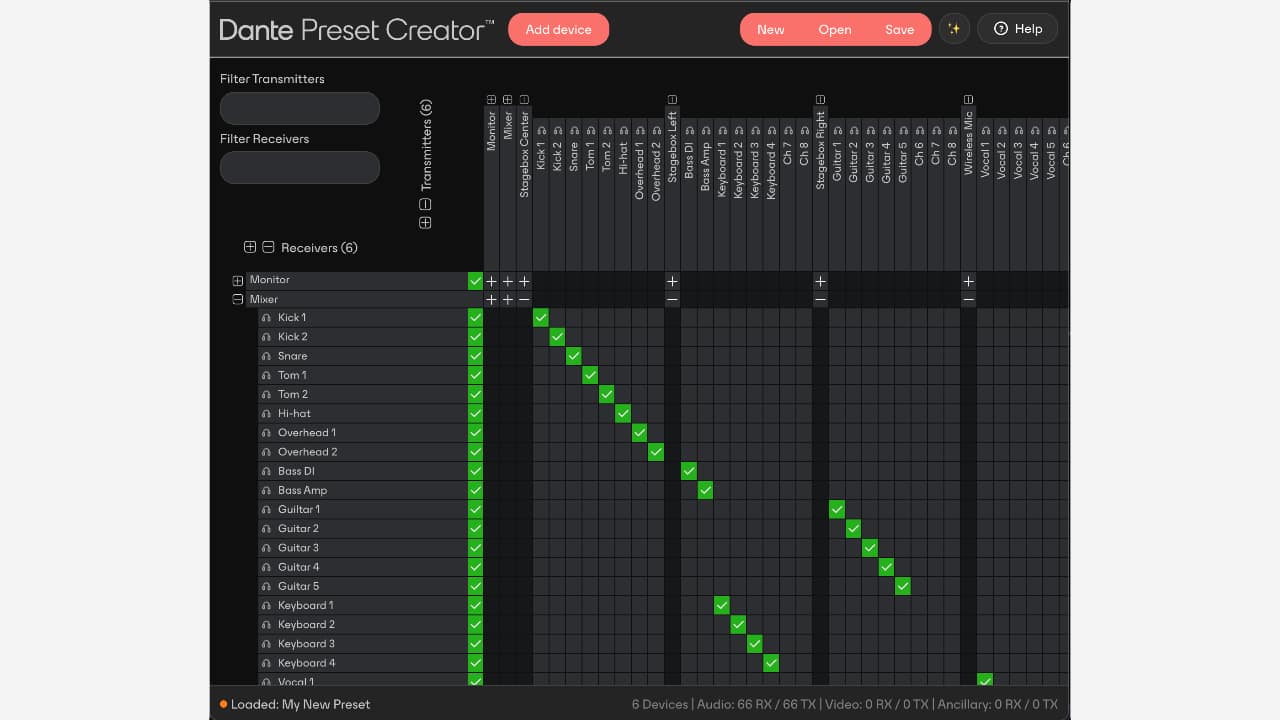Viewport: 1280px width, 720px height.
Task: Toggle status check beside the Guitar 3 receiver label
Action: coord(475,548)
